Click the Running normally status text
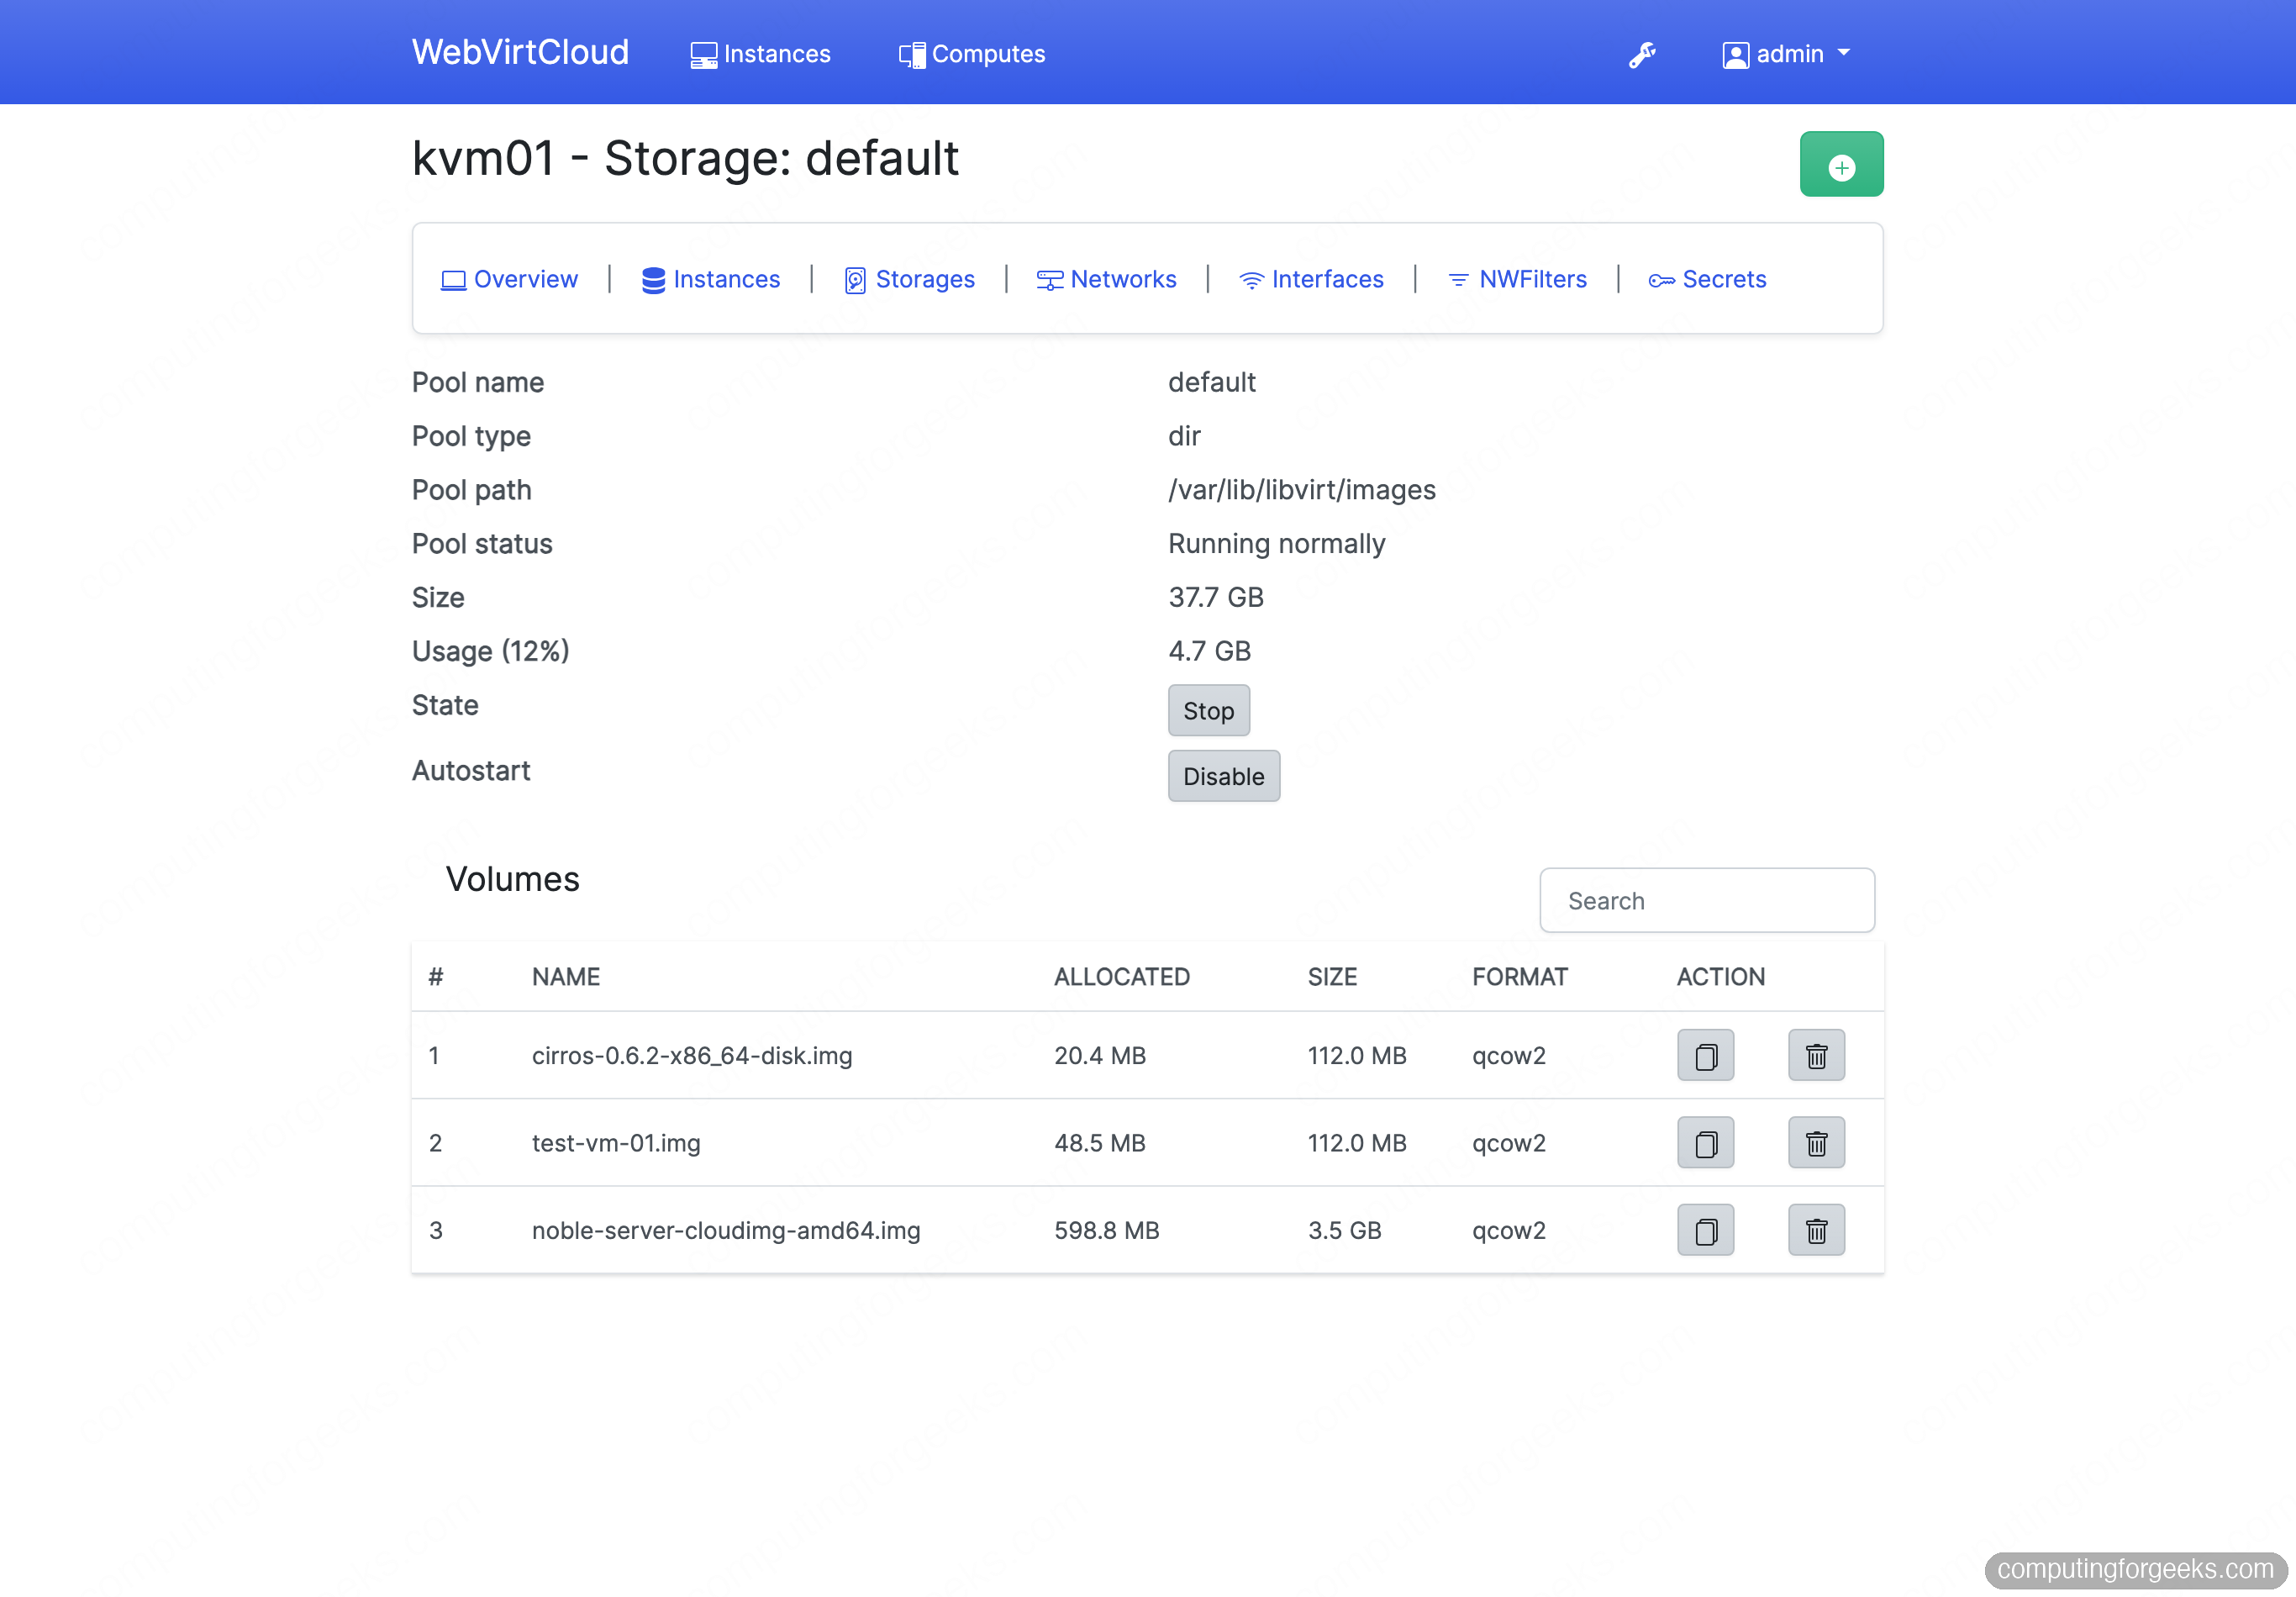 coord(1276,543)
